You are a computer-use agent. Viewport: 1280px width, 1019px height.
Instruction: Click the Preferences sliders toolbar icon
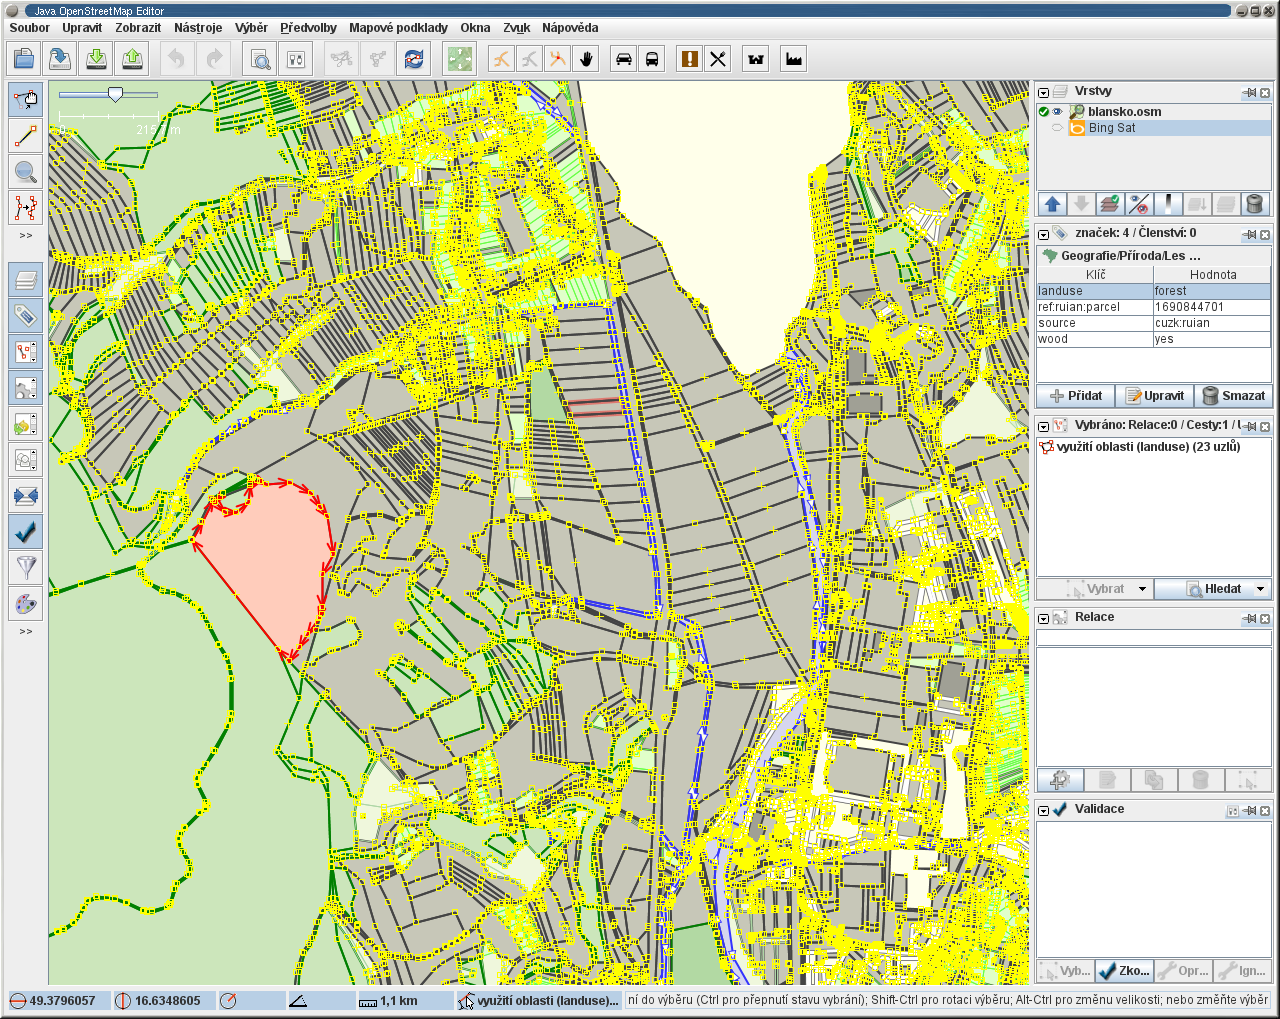(296, 59)
